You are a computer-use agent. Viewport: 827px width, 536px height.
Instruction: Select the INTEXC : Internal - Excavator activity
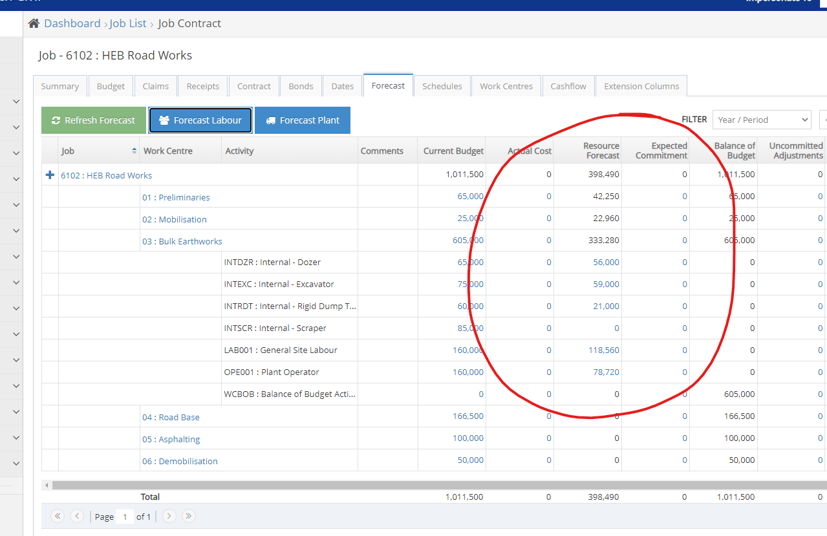(278, 284)
